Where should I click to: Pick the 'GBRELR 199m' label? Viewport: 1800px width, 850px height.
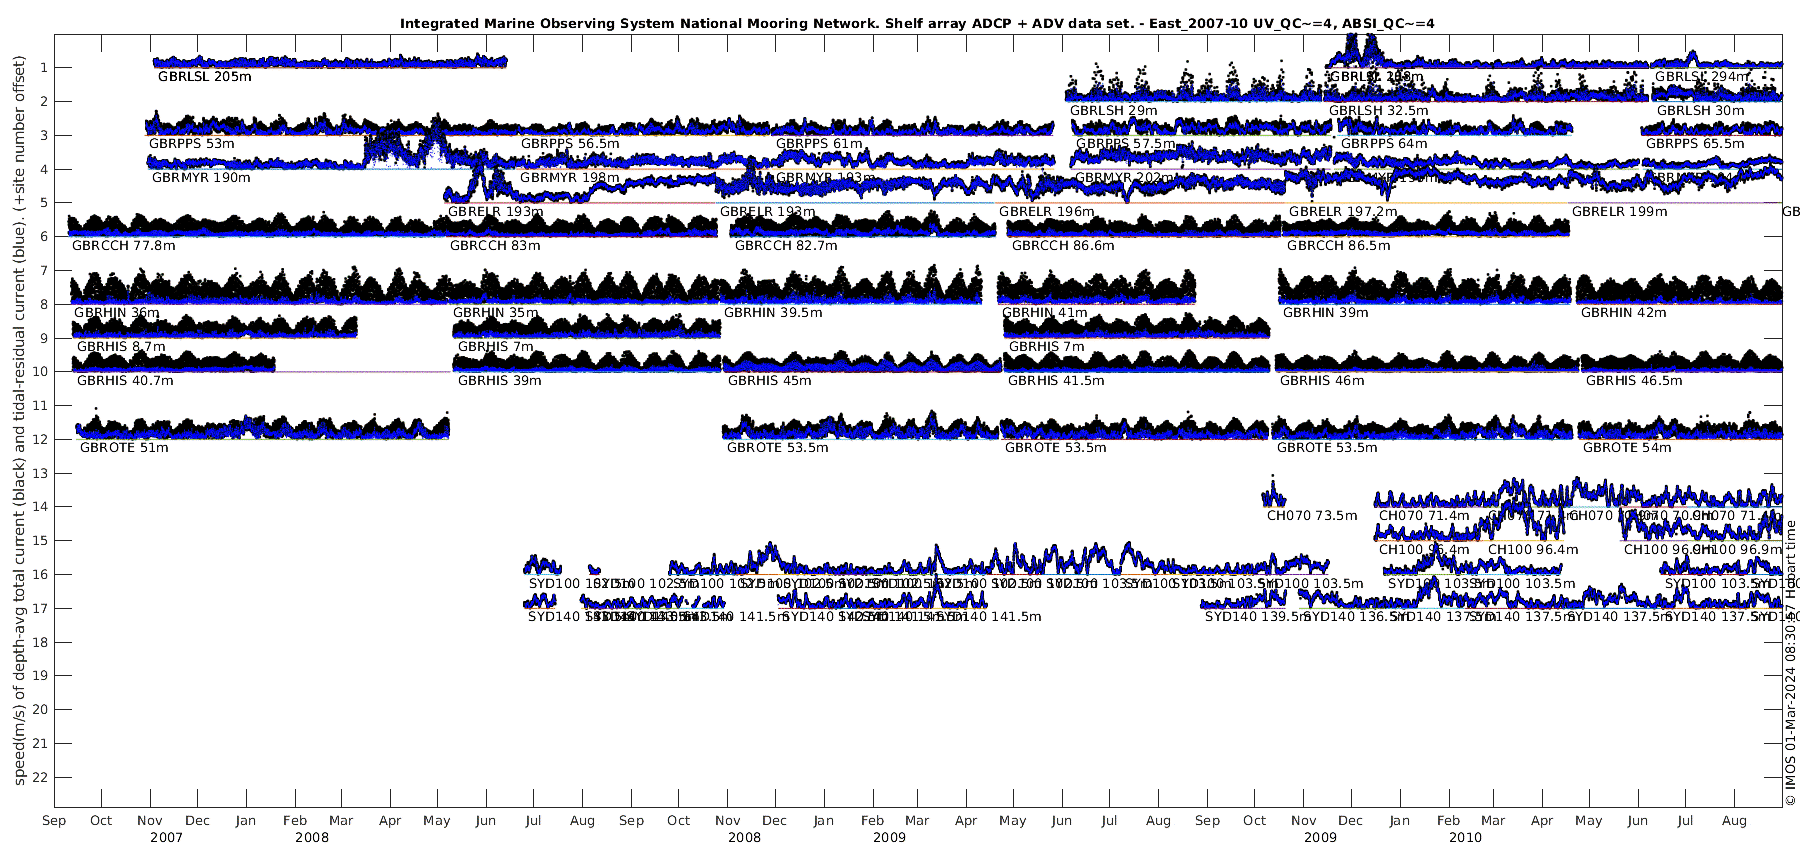pos(1620,212)
